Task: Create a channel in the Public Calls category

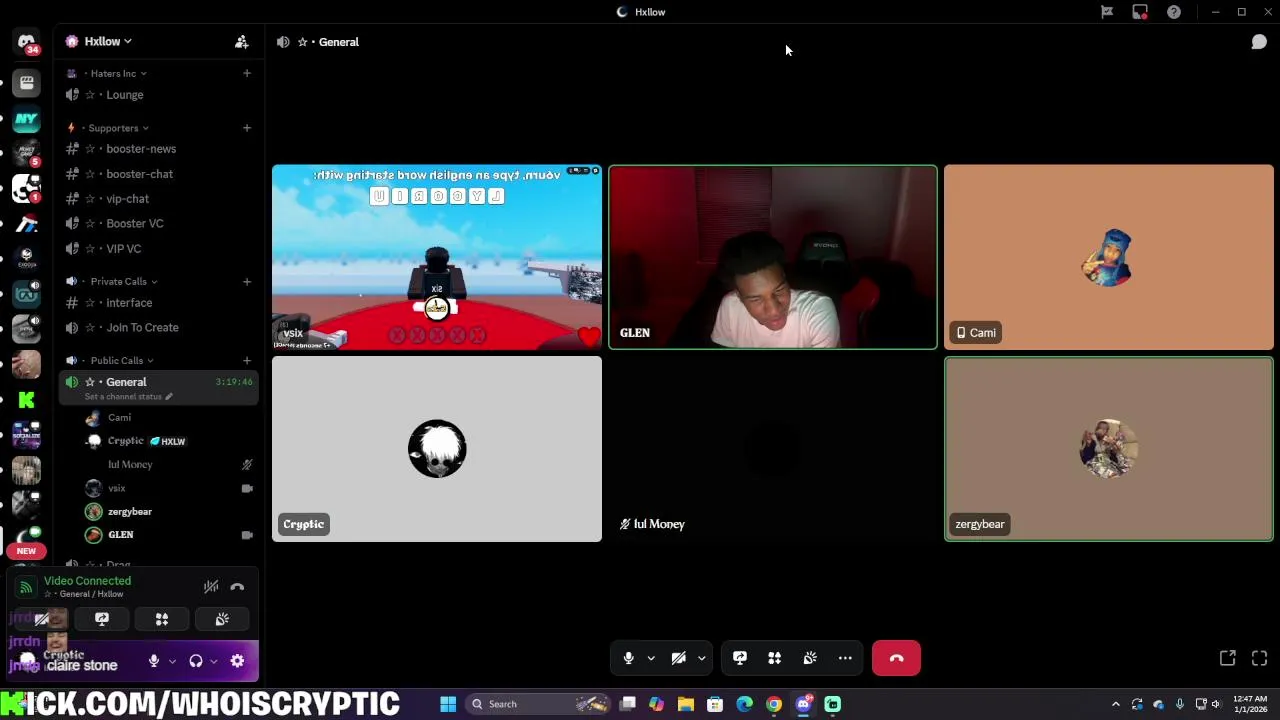Action: click(246, 360)
